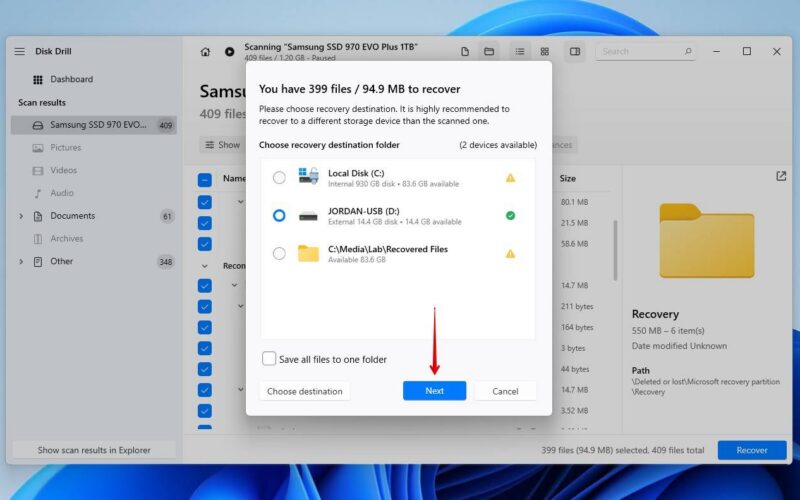Enable Save all files to one folder
The width and height of the screenshot is (800, 500).
269,359
